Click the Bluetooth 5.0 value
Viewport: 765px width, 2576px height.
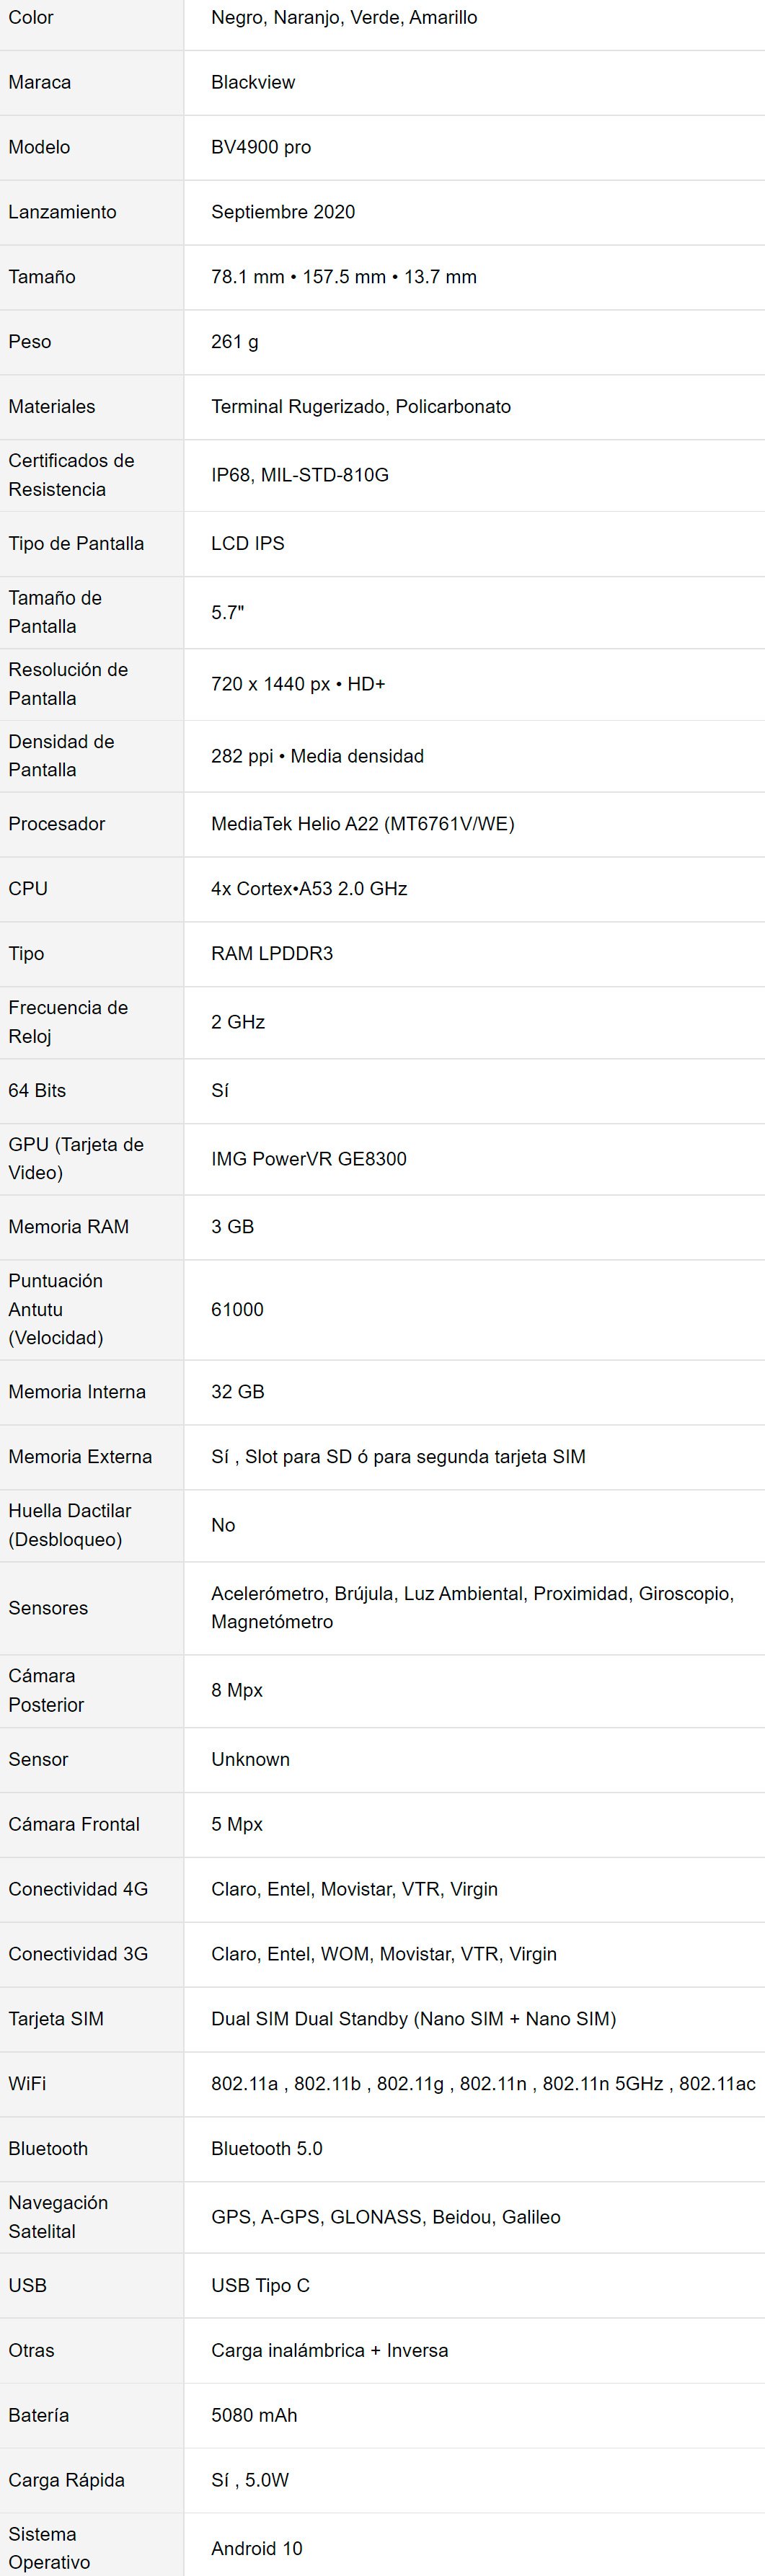[267, 2148]
